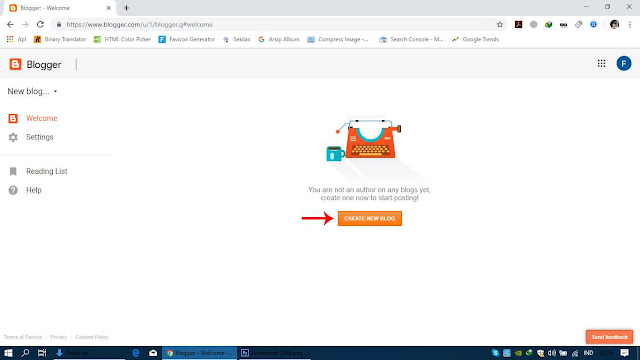Open the Apl apps bookmark
This screenshot has height=360, width=640.
(x=16, y=39)
